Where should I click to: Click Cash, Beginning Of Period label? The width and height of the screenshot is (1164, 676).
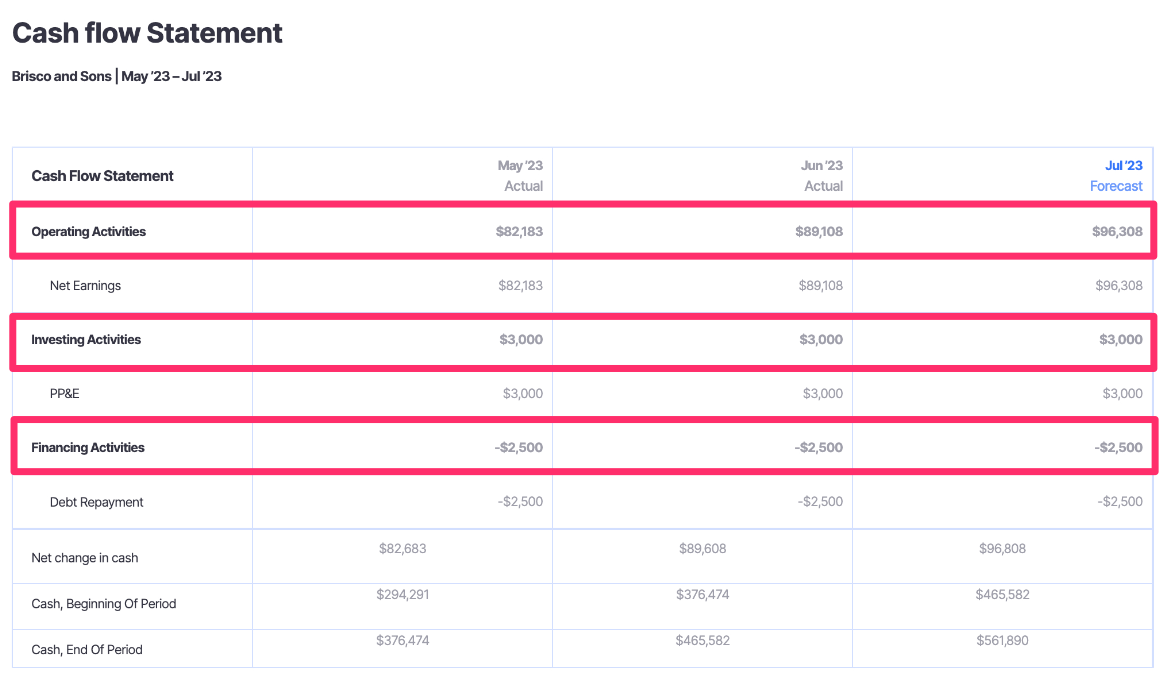tap(104, 604)
